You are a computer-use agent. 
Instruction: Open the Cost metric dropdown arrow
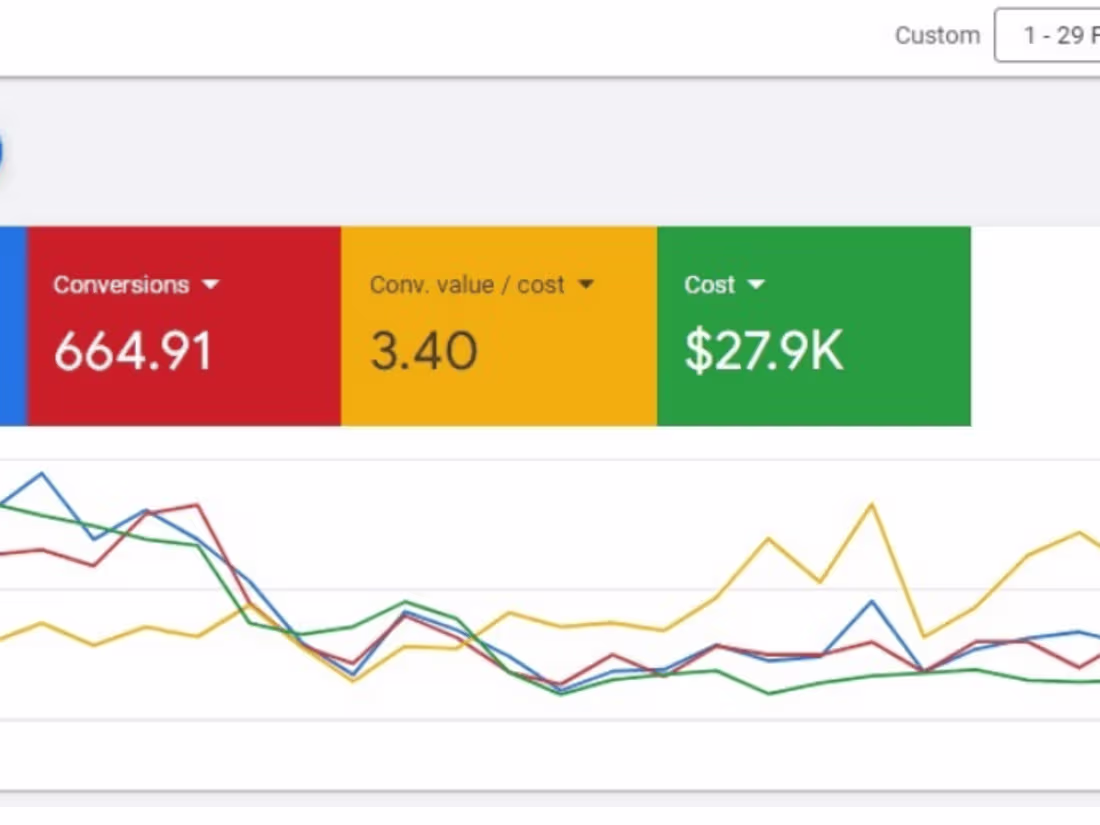756,284
